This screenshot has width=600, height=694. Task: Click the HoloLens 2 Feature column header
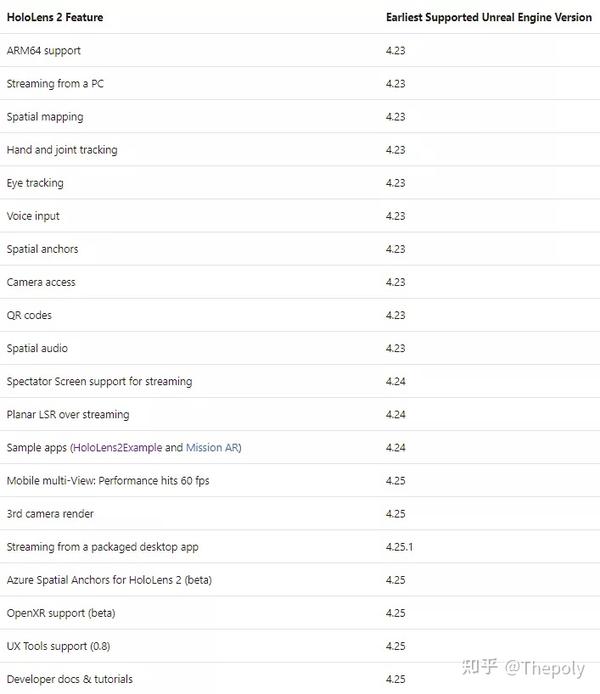(55, 18)
